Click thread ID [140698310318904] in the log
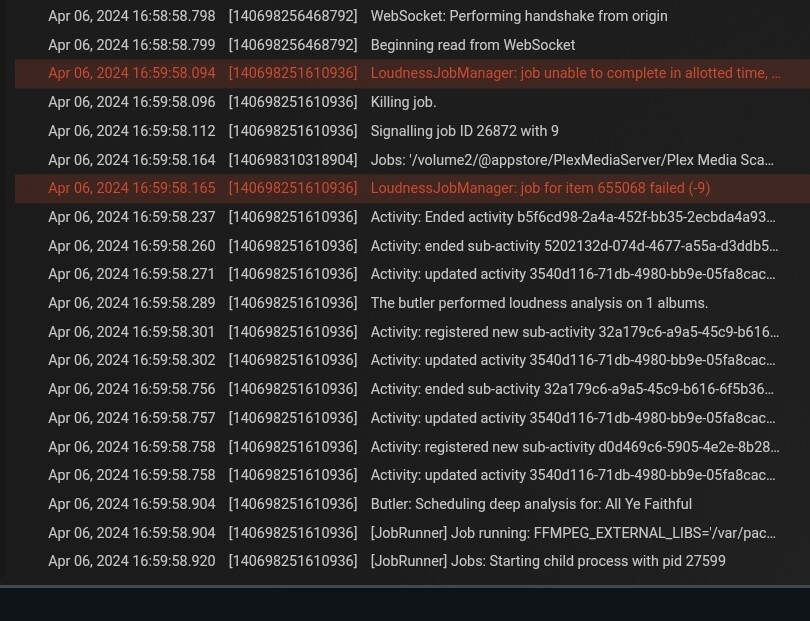The width and height of the screenshot is (810, 621). [x=292, y=160]
